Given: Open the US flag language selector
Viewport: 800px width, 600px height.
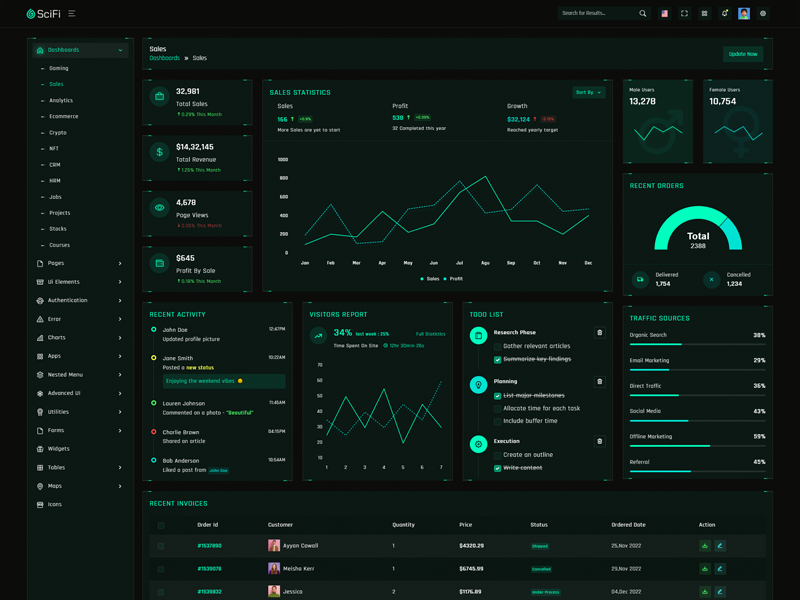Looking at the screenshot, I should point(664,14).
